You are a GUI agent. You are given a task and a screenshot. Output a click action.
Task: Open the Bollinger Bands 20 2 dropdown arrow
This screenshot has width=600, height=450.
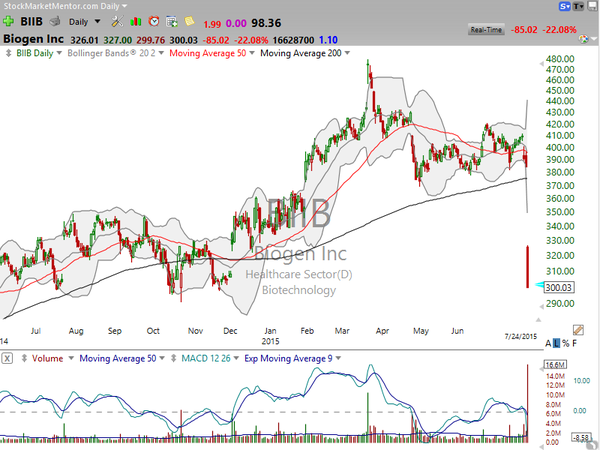pyautogui.click(x=161, y=53)
